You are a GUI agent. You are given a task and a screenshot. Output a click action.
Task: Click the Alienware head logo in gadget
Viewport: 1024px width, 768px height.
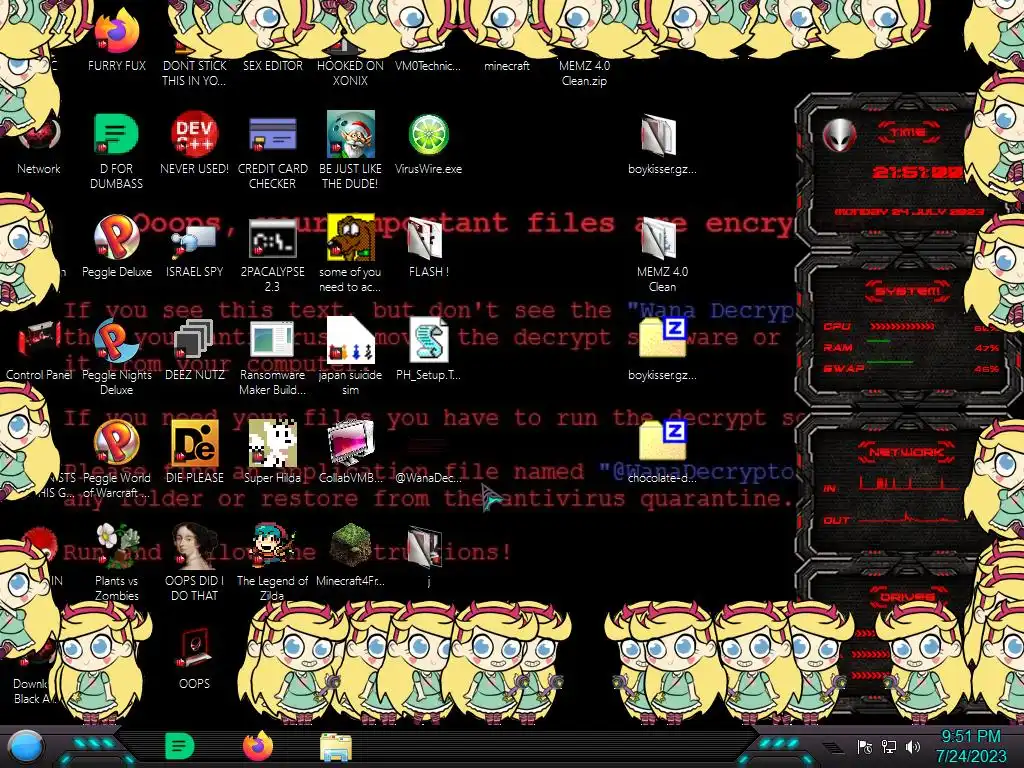[x=839, y=136]
